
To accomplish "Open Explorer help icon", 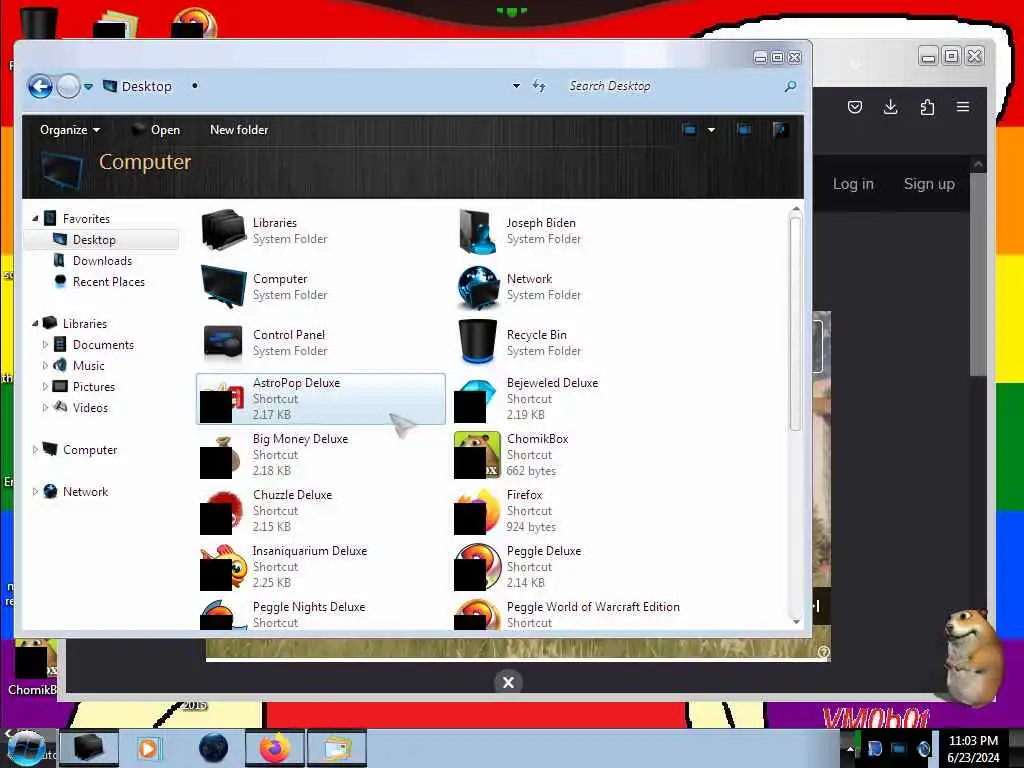I will click(780, 130).
